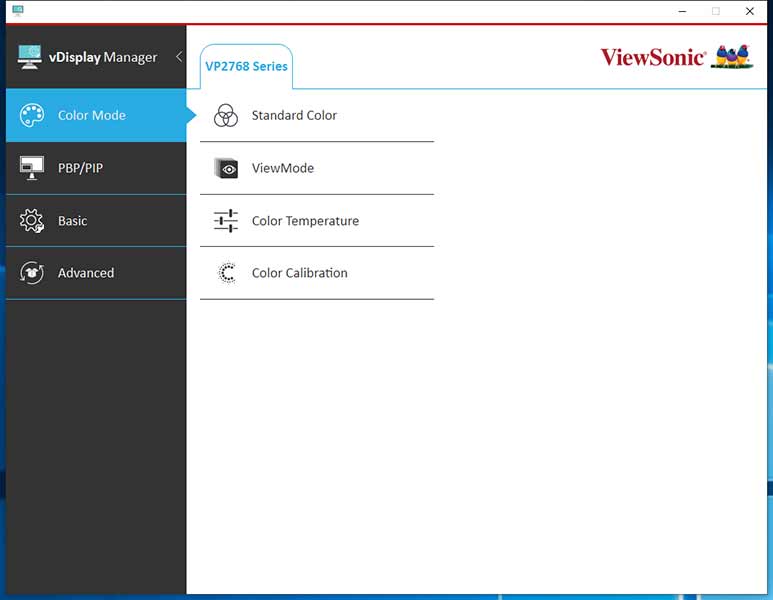The image size is (773, 600).
Task: Launch Color Calibration from the list
Action: [300, 273]
